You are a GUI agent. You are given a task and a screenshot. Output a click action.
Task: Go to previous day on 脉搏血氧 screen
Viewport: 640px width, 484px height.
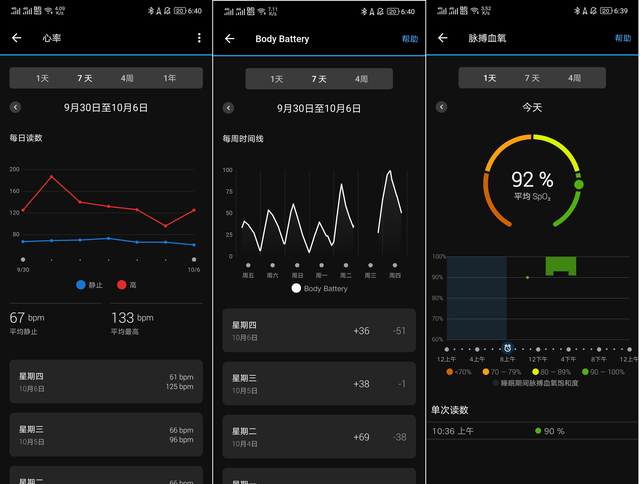point(441,107)
